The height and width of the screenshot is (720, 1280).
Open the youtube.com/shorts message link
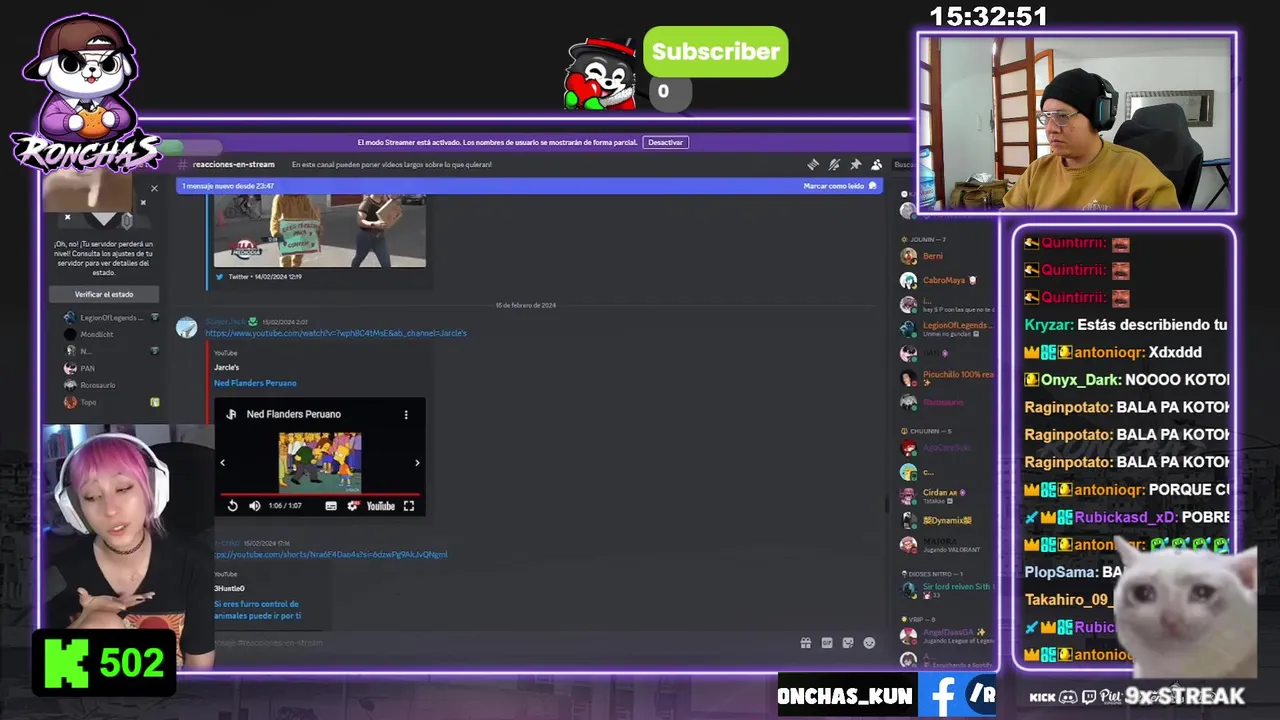click(330, 554)
